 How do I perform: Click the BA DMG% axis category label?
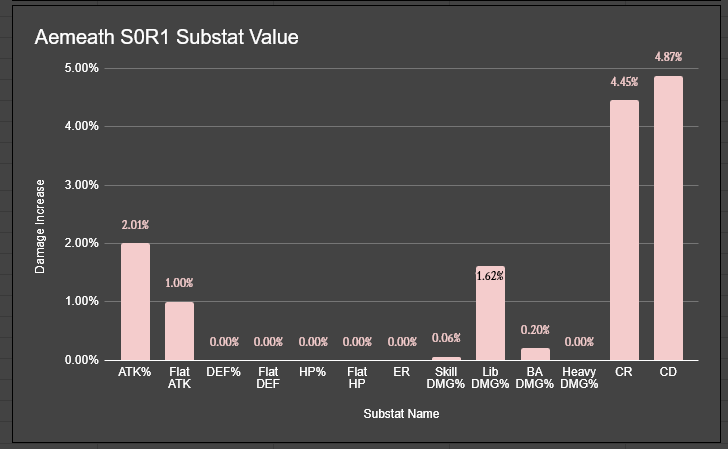(535, 378)
